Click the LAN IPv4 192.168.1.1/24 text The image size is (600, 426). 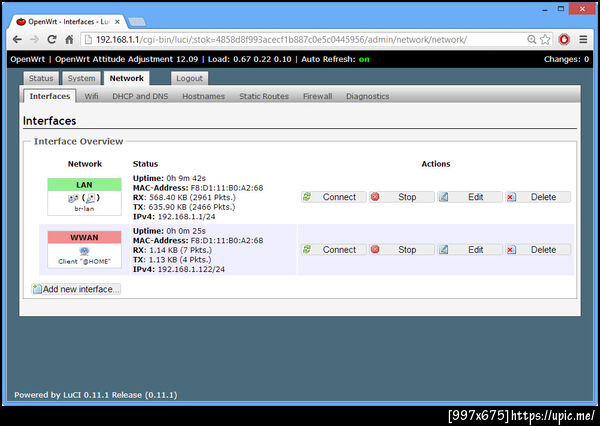pos(174,217)
